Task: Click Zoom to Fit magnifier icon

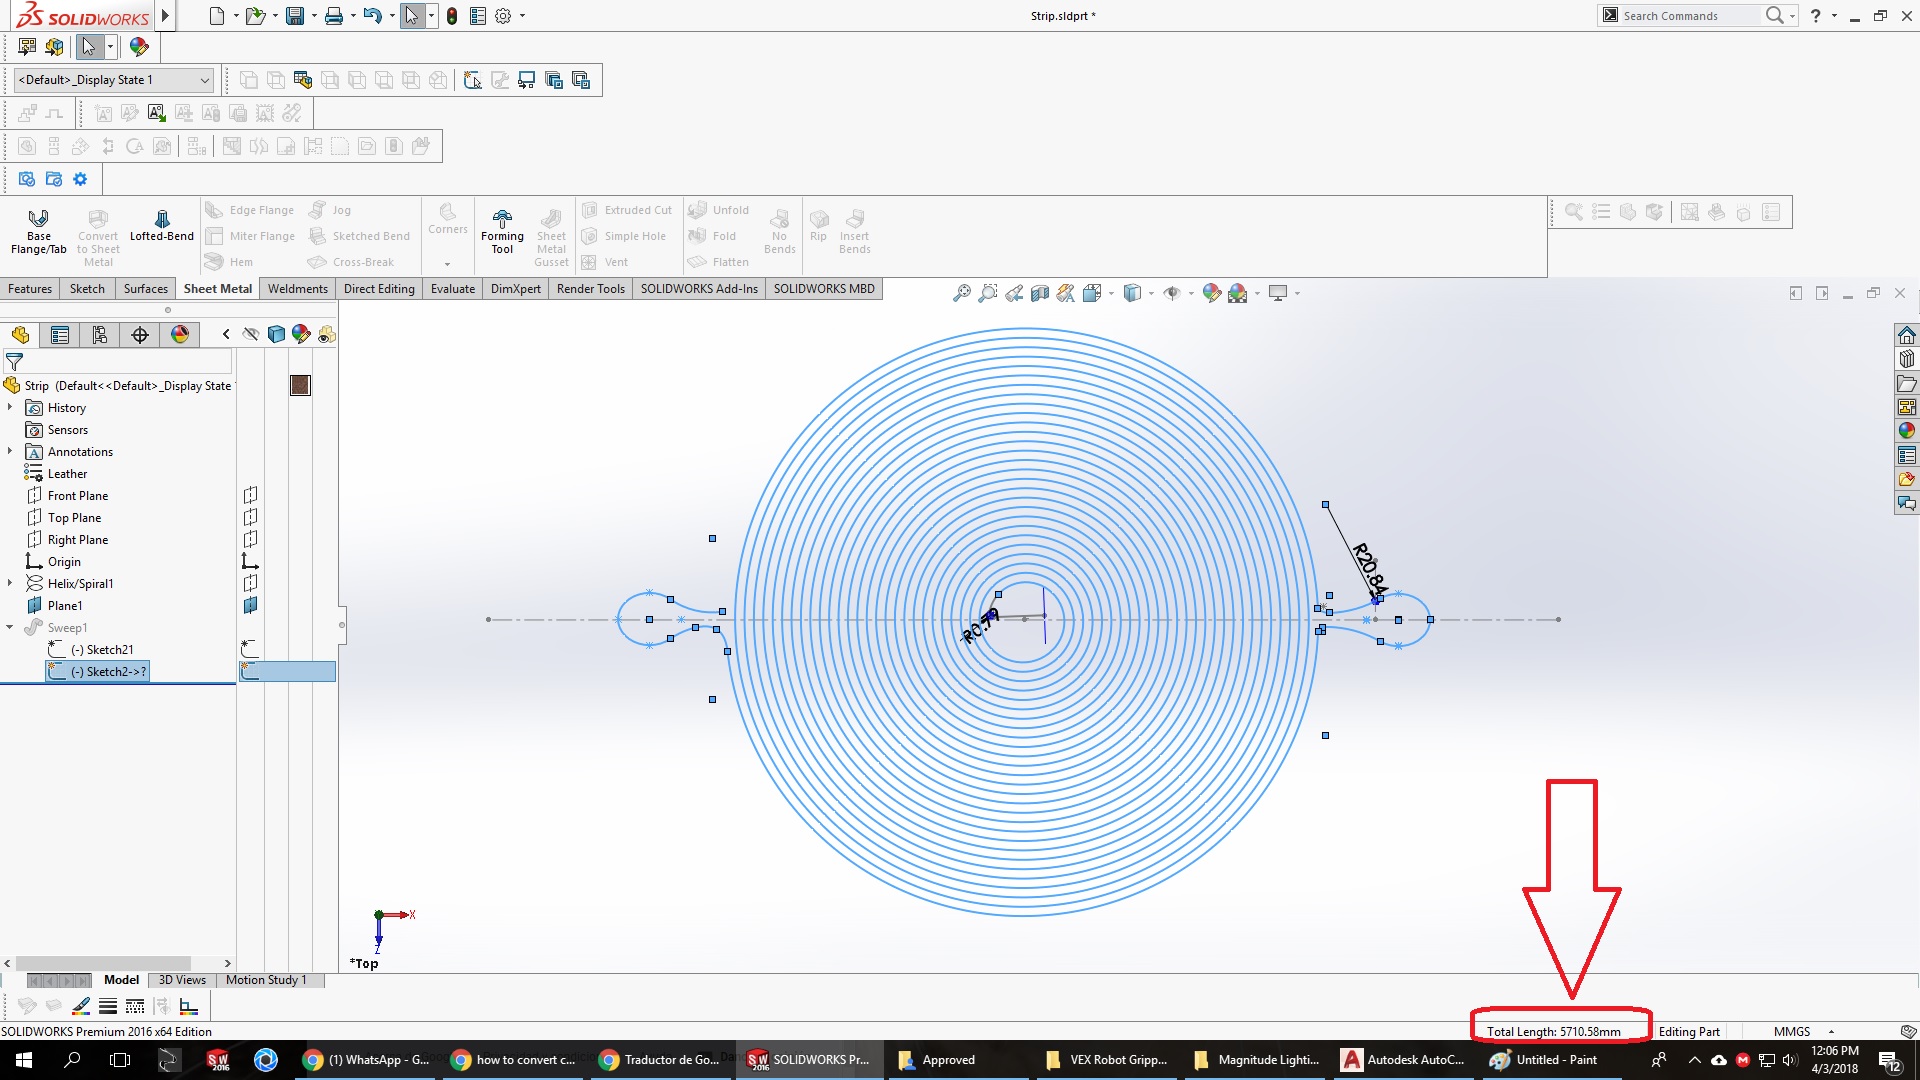Action: click(x=961, y=293)
